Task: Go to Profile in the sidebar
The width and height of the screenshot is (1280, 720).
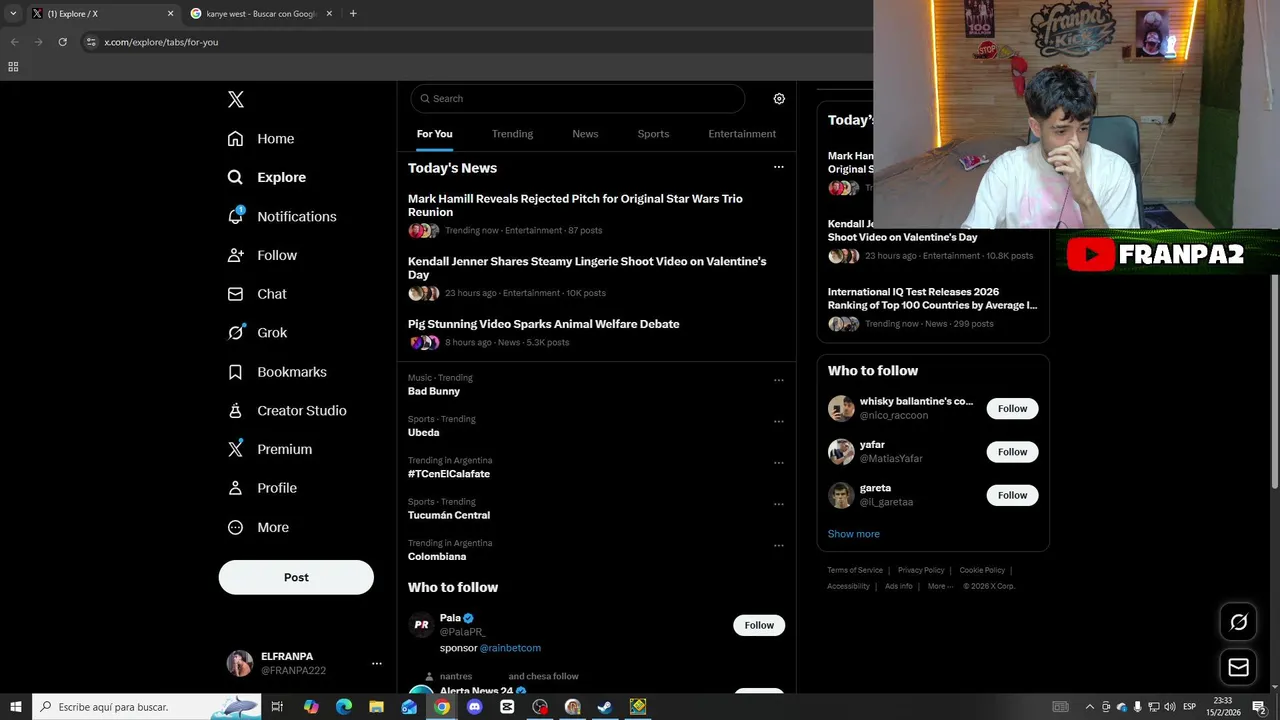Action: tap(262, 488)
